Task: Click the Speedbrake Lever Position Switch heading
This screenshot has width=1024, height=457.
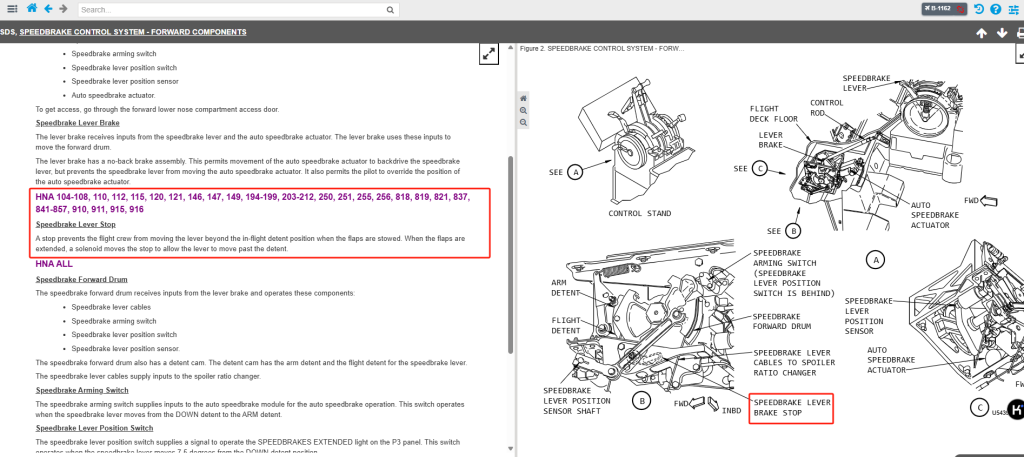Action: (x=95, y=428)
